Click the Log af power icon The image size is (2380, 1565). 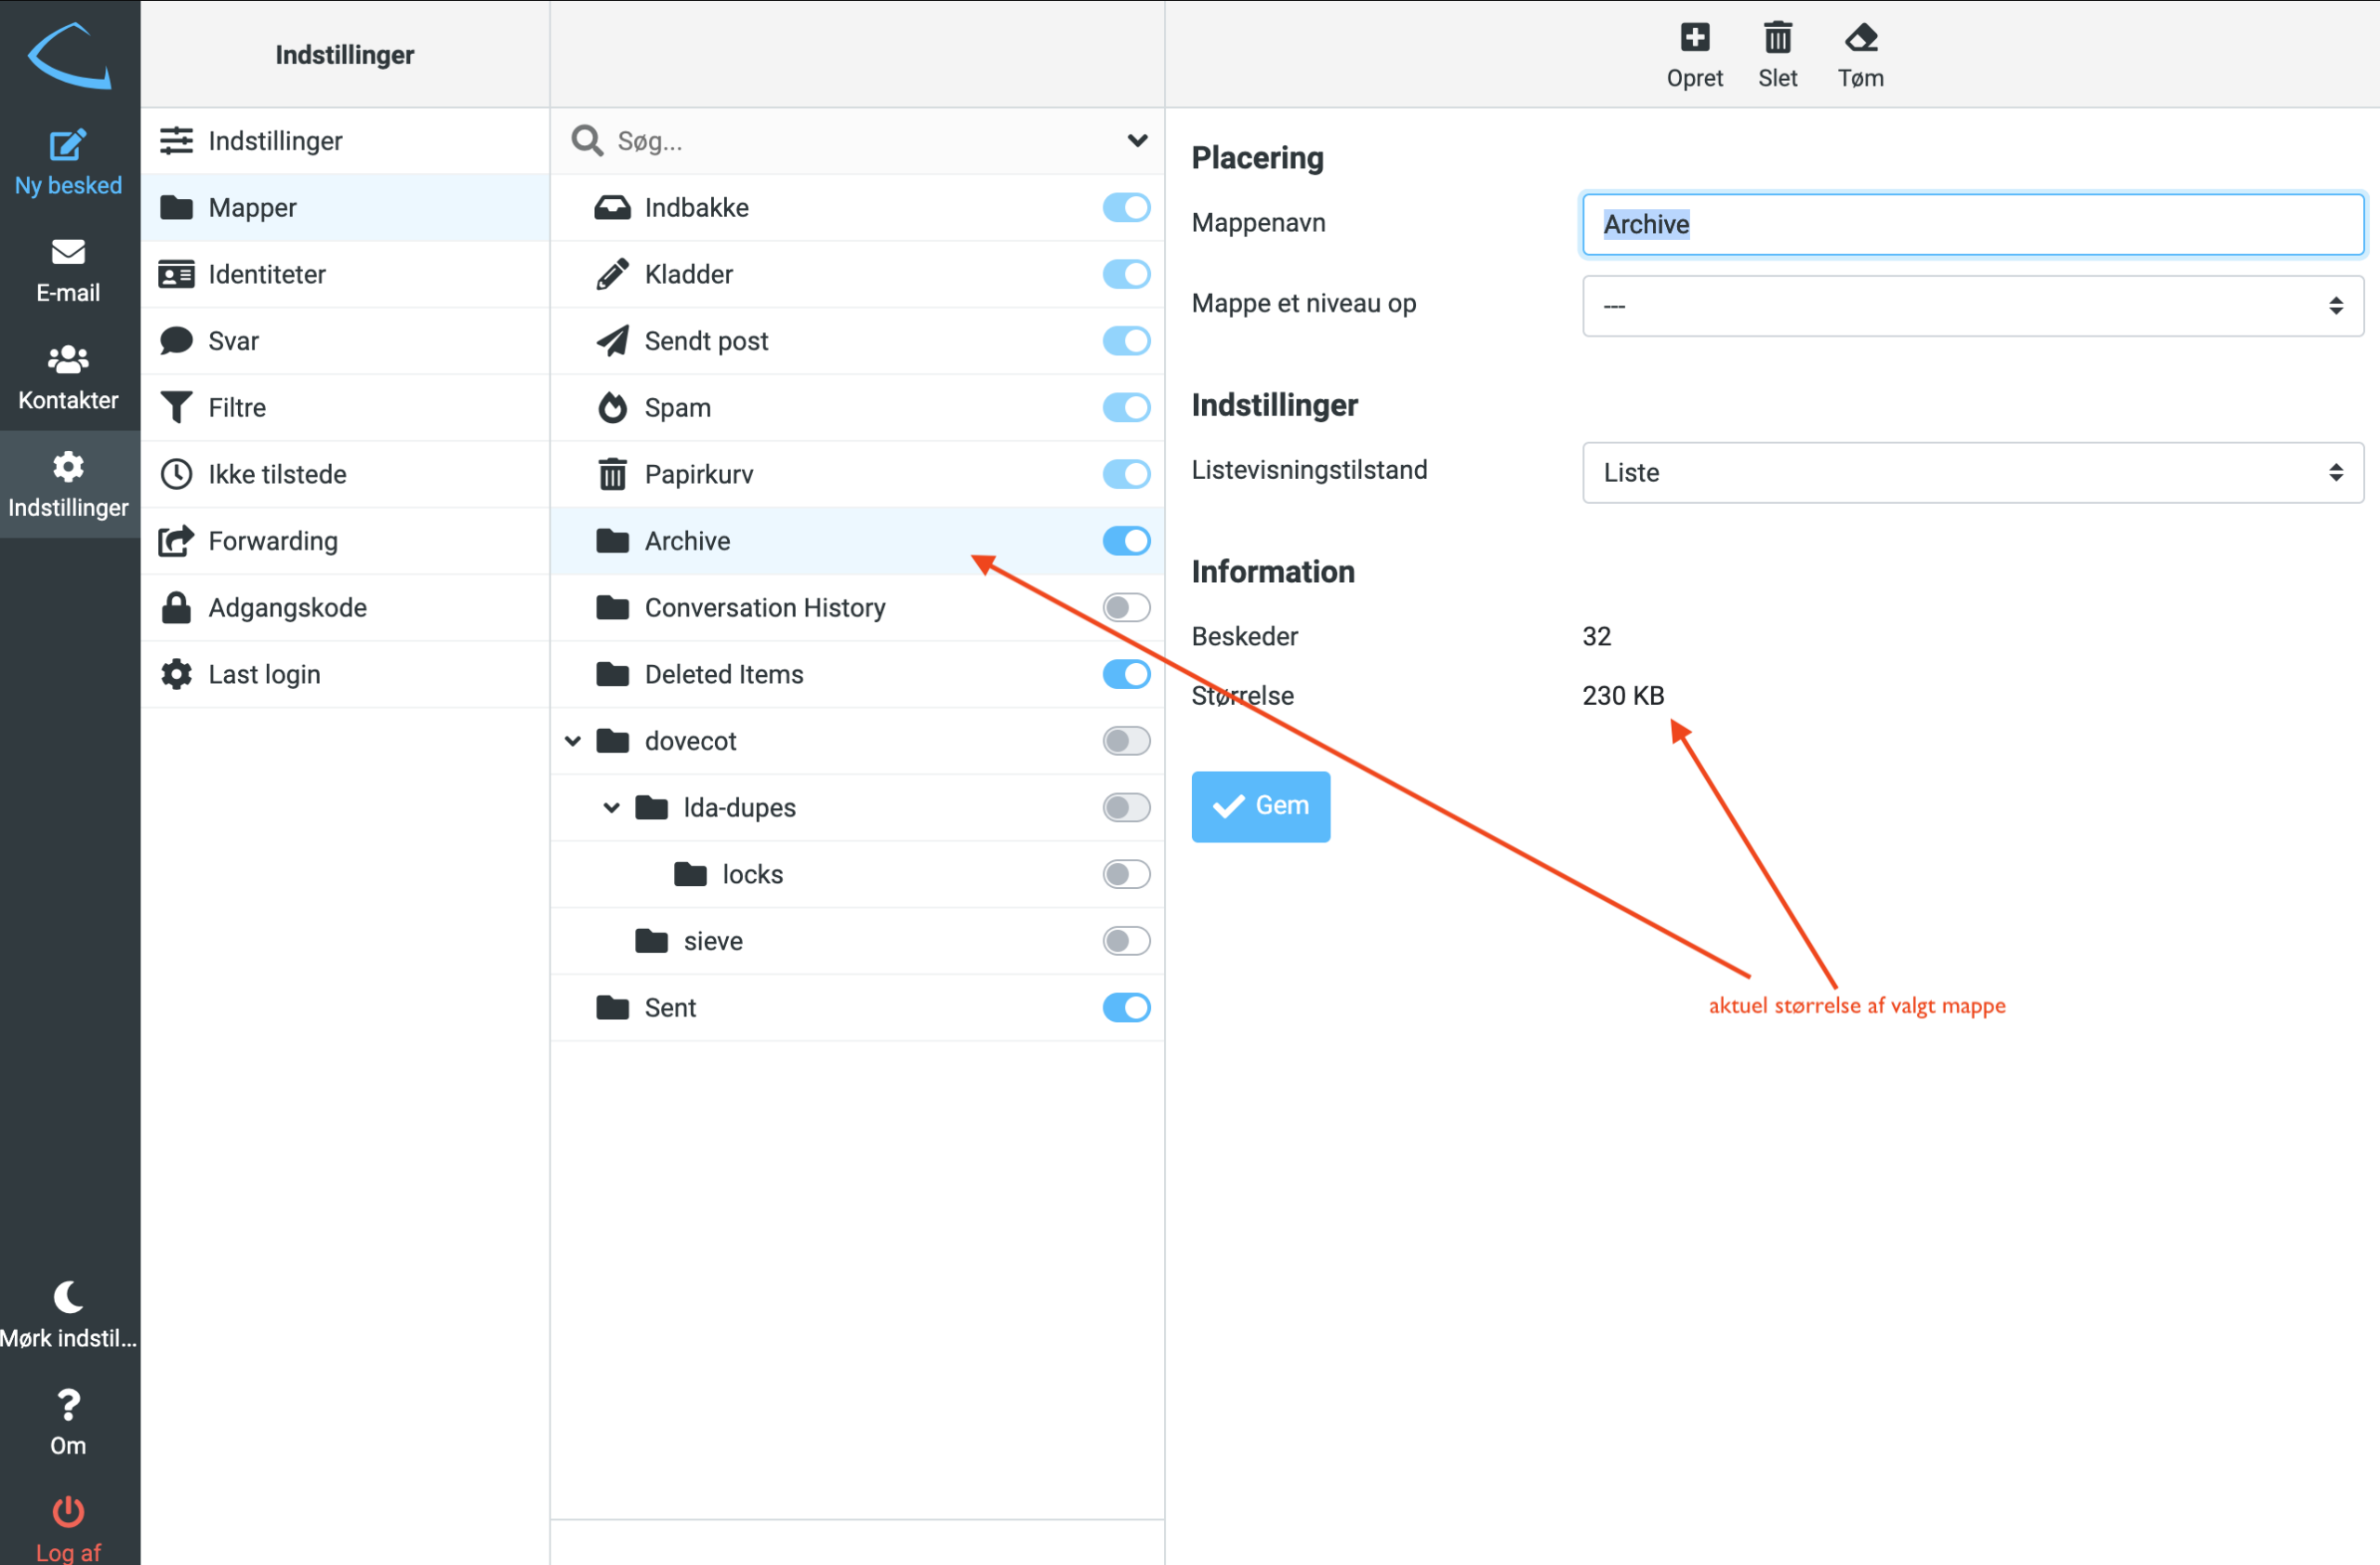[68, 1511]
